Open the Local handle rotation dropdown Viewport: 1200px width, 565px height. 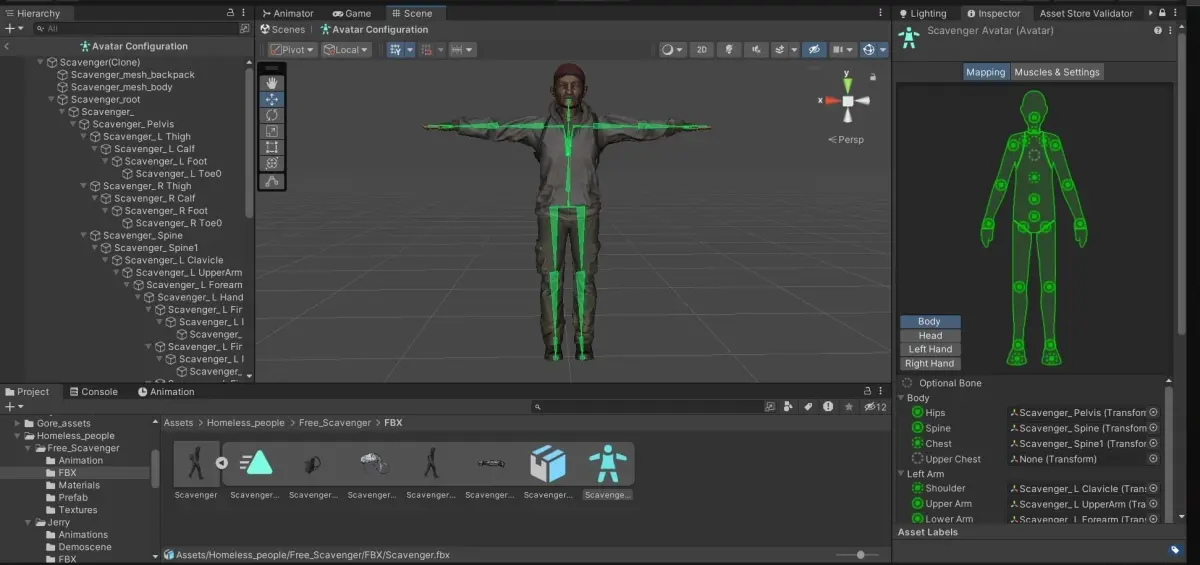(x=346, y=49)
